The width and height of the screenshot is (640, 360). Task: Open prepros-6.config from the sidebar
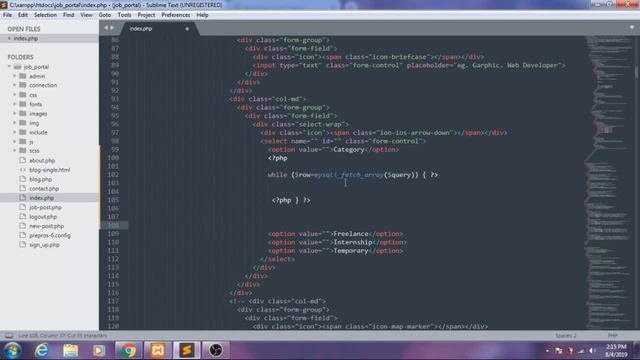50,236
